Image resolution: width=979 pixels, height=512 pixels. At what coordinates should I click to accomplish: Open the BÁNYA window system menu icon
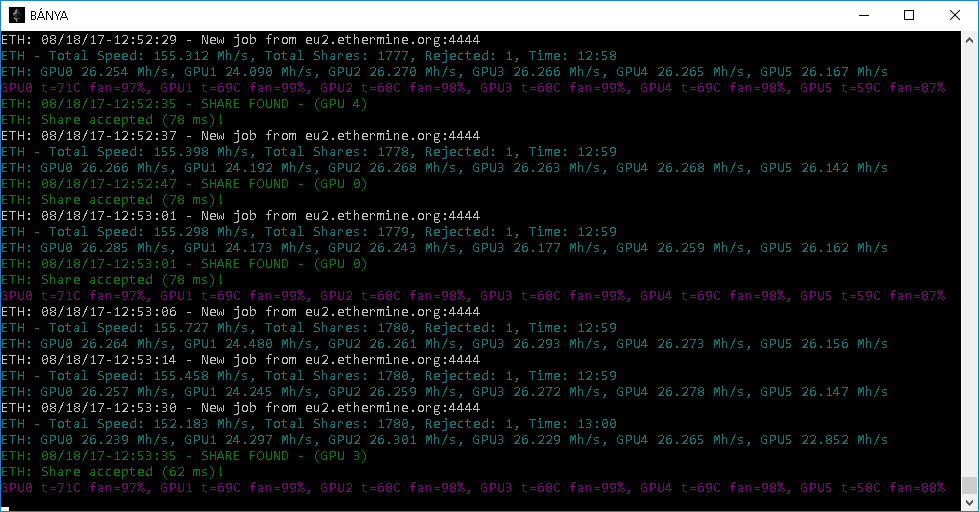point(17,15)
